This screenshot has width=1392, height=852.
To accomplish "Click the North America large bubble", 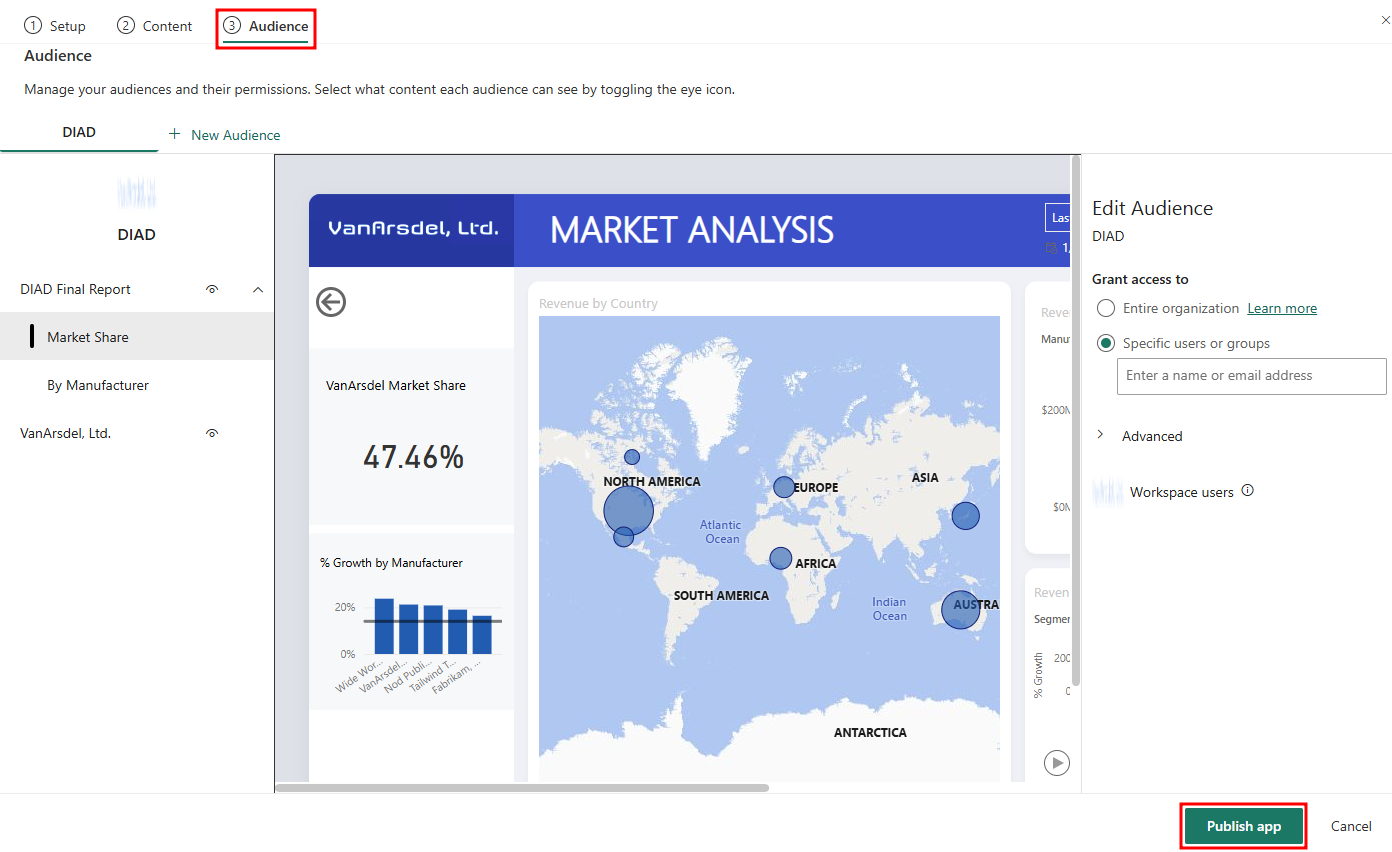I will tap(629, 511).
